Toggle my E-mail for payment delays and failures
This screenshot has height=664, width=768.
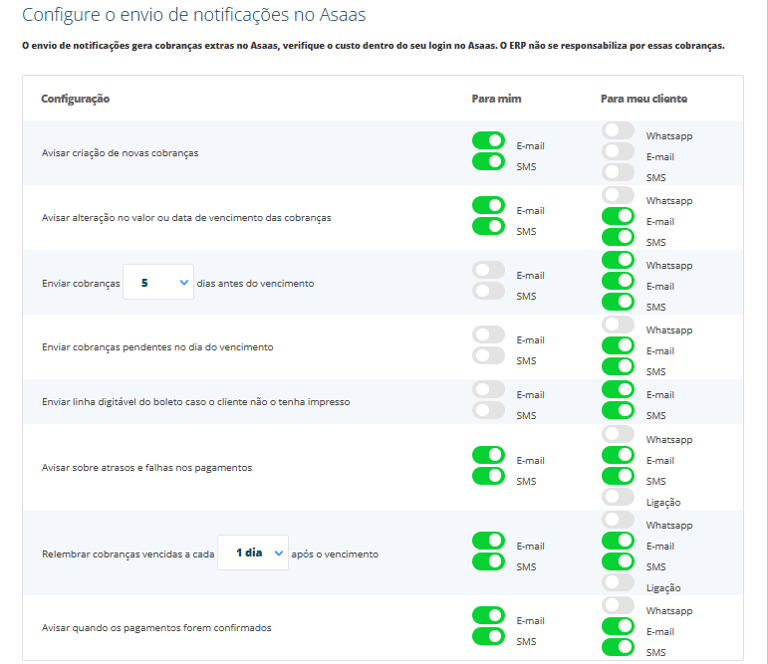click(488, 455)
